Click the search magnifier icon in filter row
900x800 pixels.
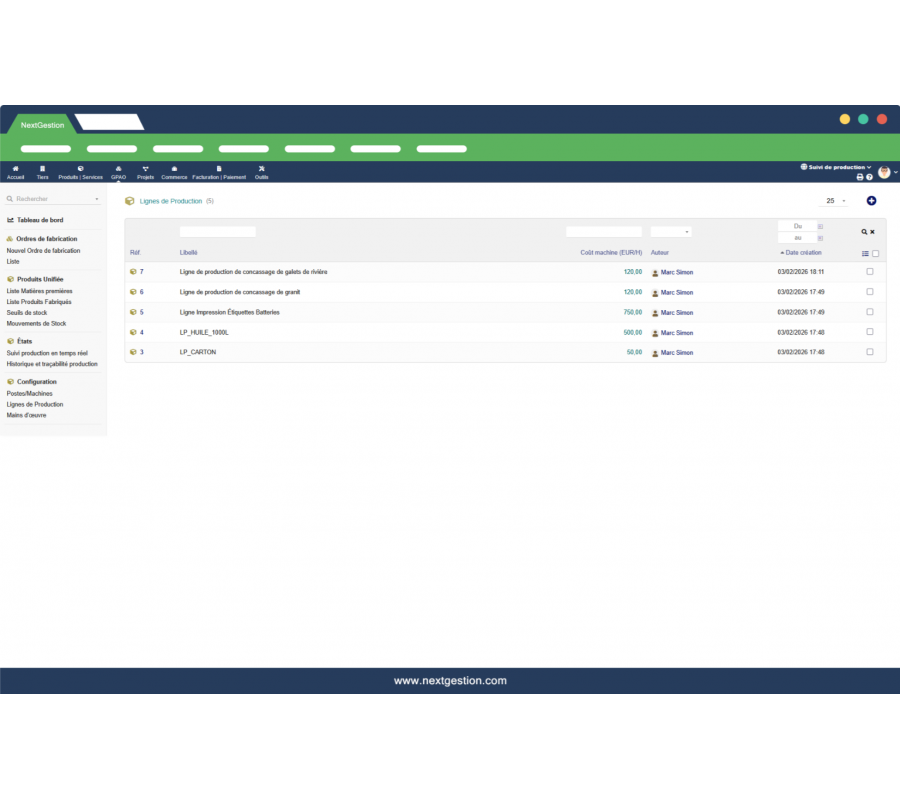click(x=864, y=232)
